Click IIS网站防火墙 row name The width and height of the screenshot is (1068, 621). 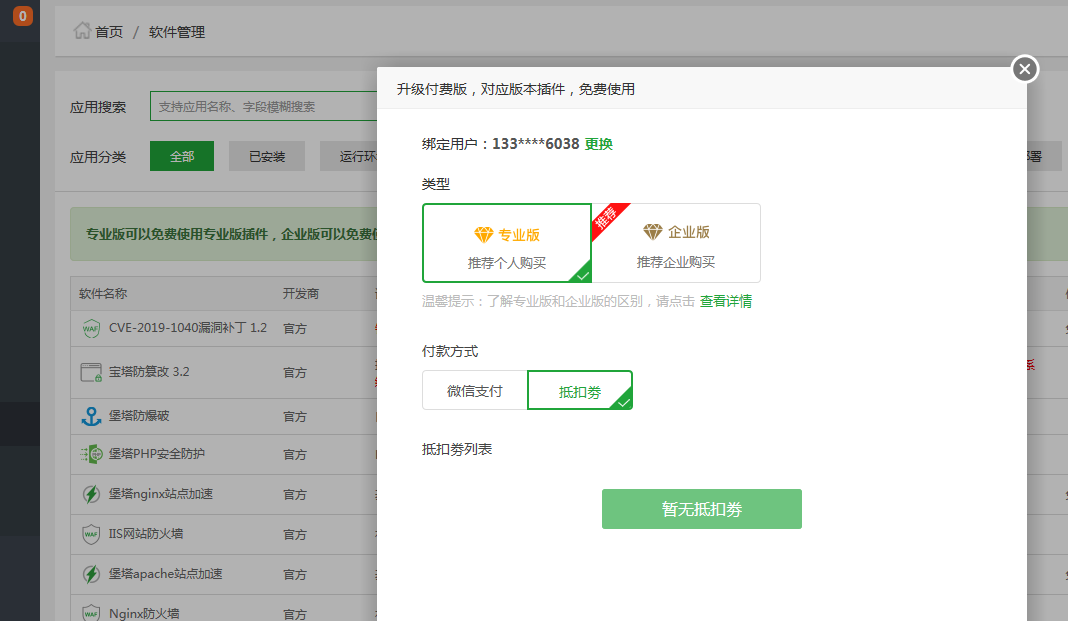146,534
